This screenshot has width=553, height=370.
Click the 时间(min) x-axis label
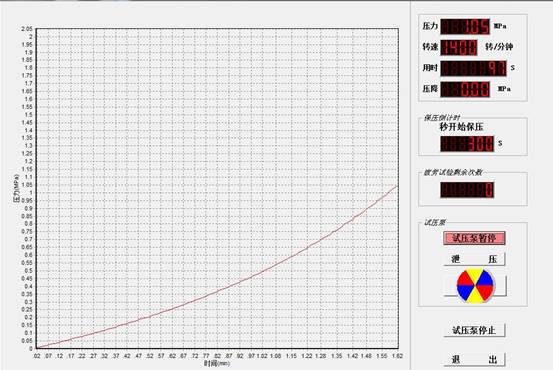(217, 363)
